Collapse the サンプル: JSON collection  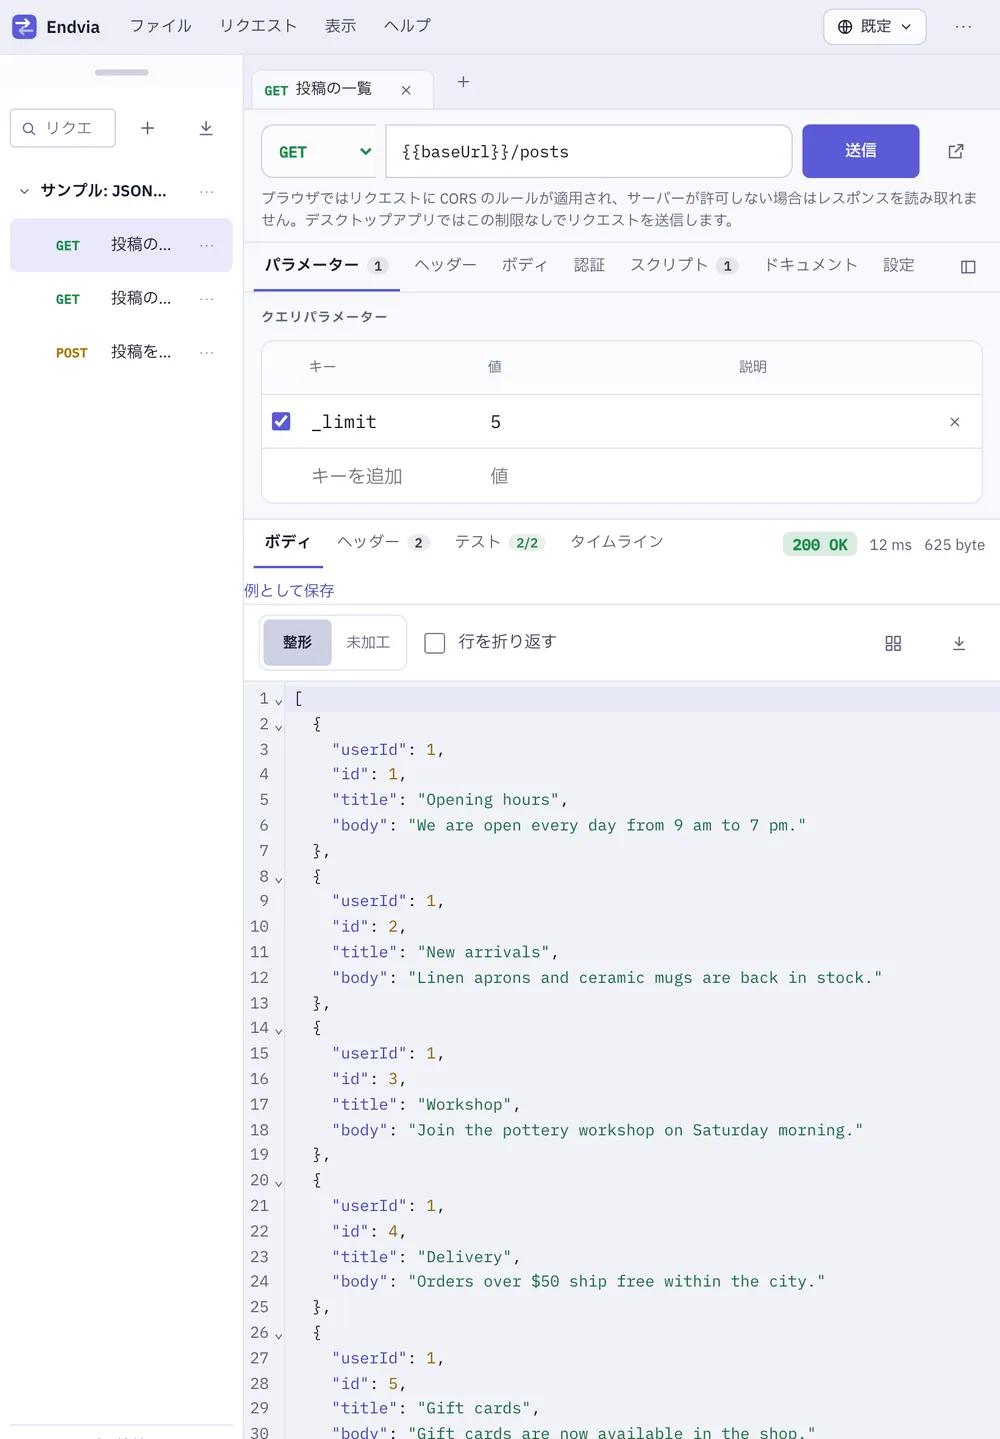[24, 191]
